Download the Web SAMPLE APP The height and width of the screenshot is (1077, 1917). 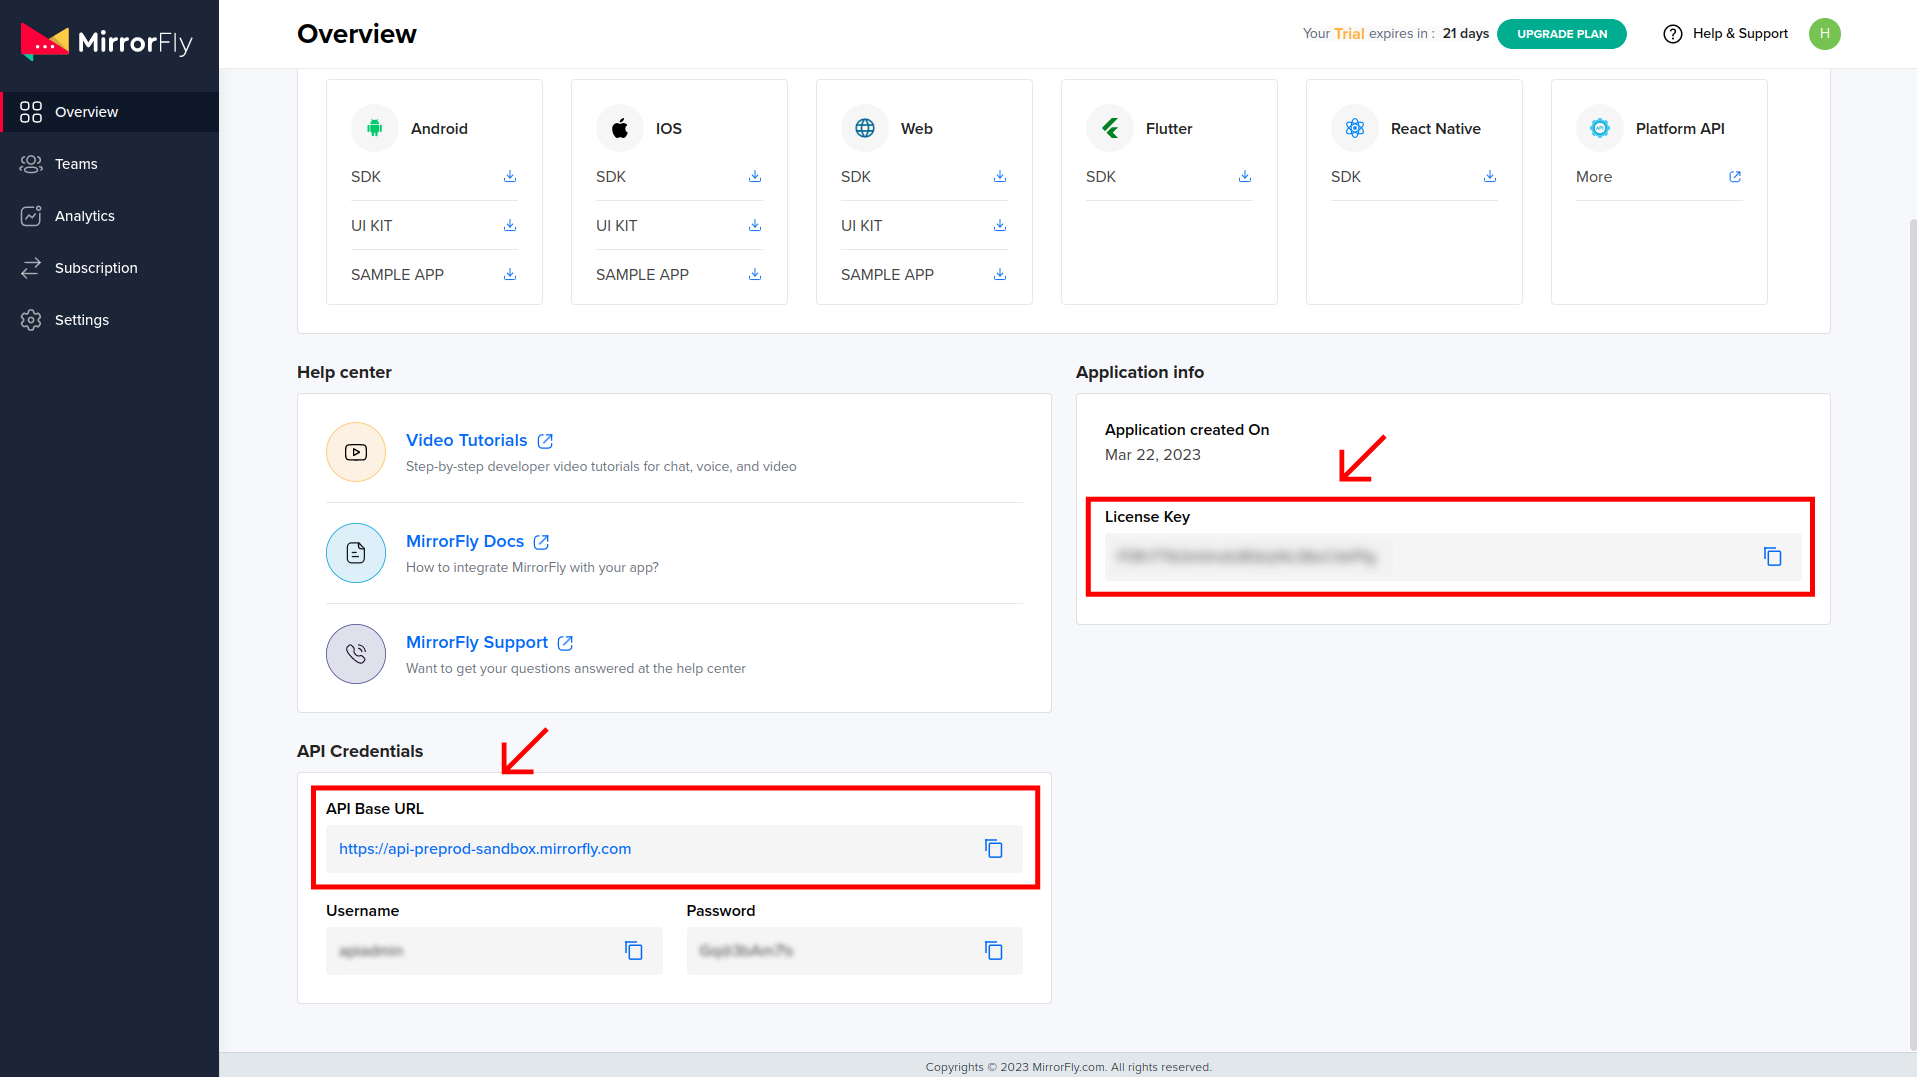pos(1000,275)
